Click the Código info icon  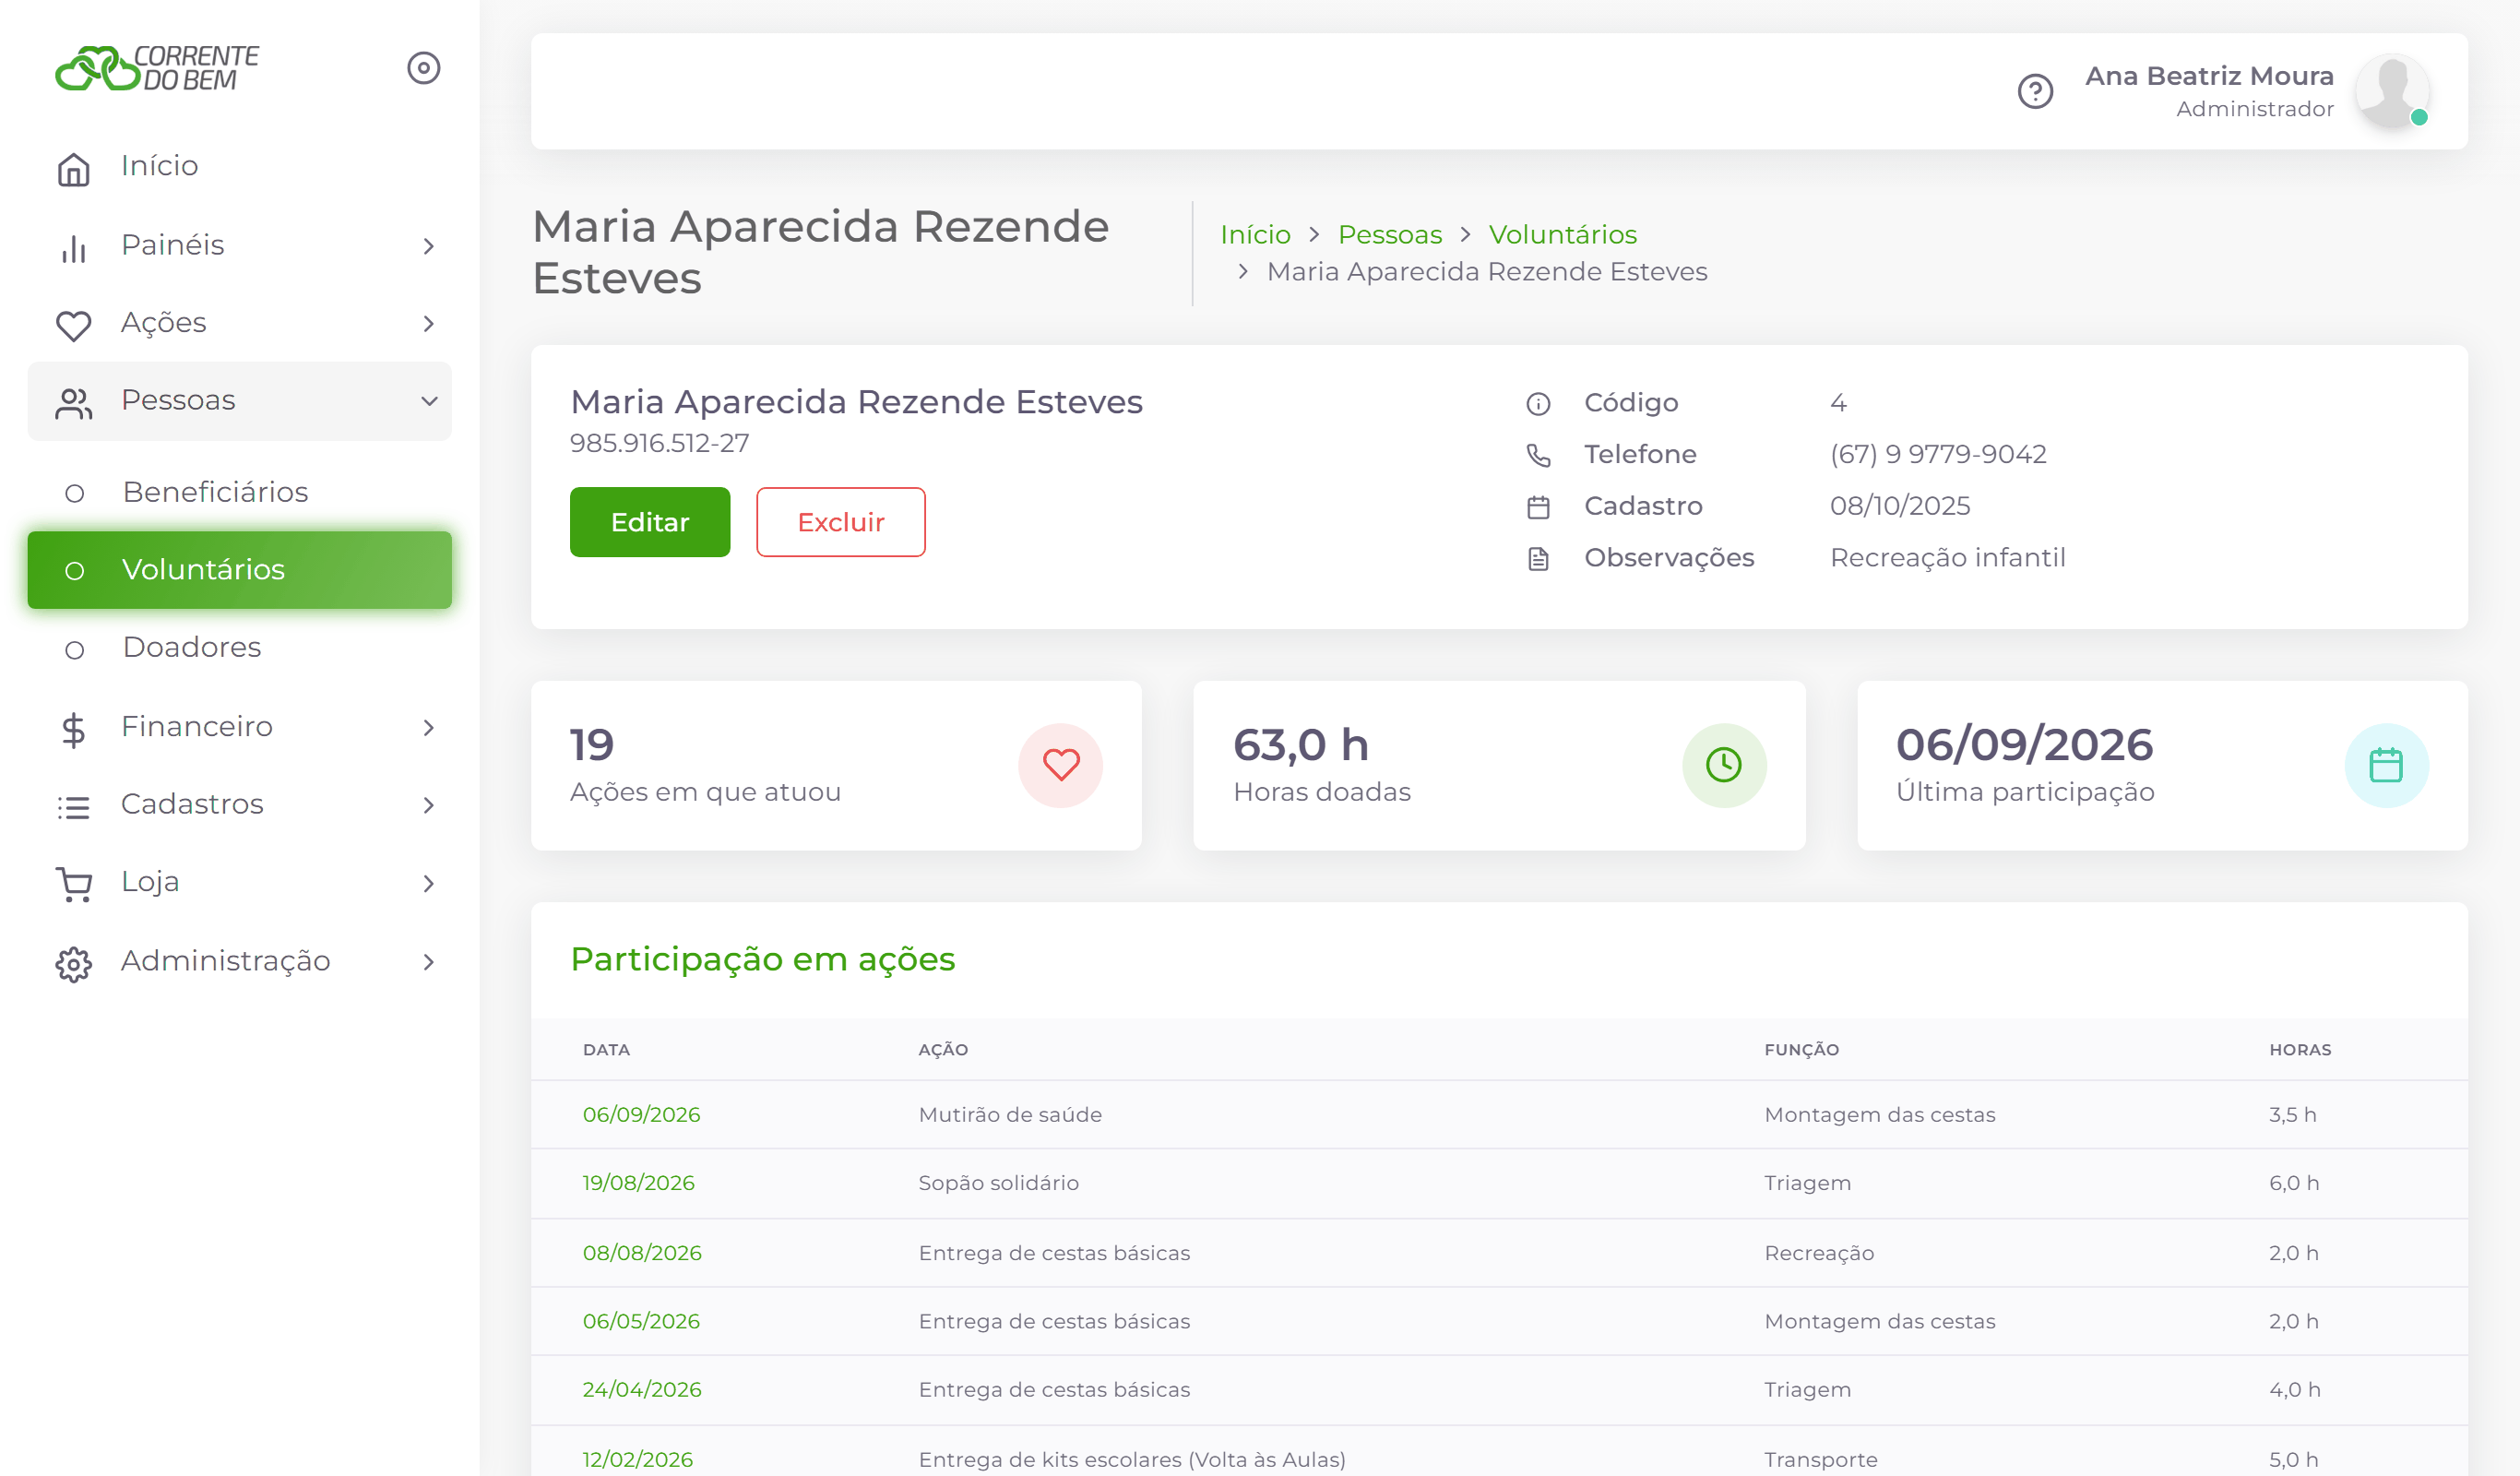[1538, 404]
